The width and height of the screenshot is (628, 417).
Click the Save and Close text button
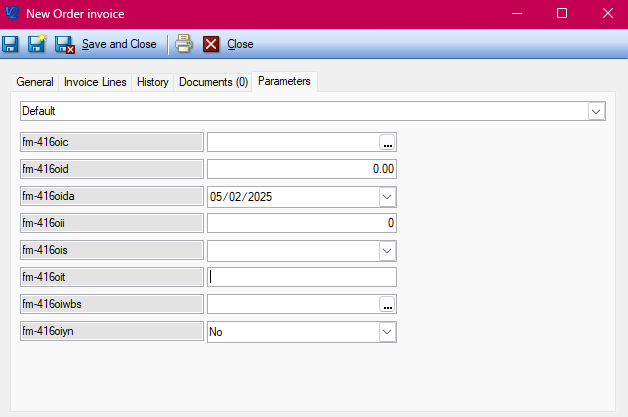pos(119,44)
